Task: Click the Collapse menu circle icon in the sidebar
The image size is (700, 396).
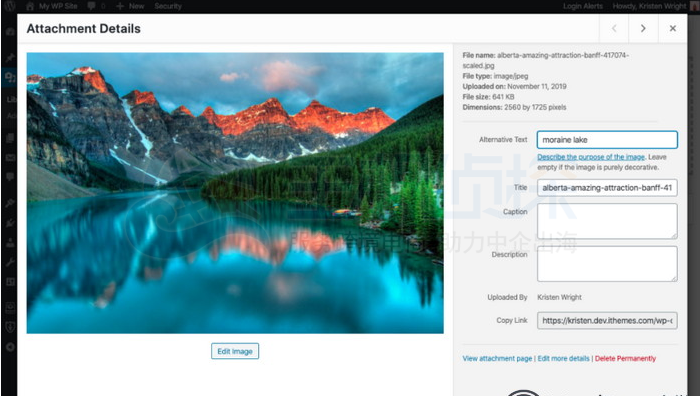Action: 10,347
